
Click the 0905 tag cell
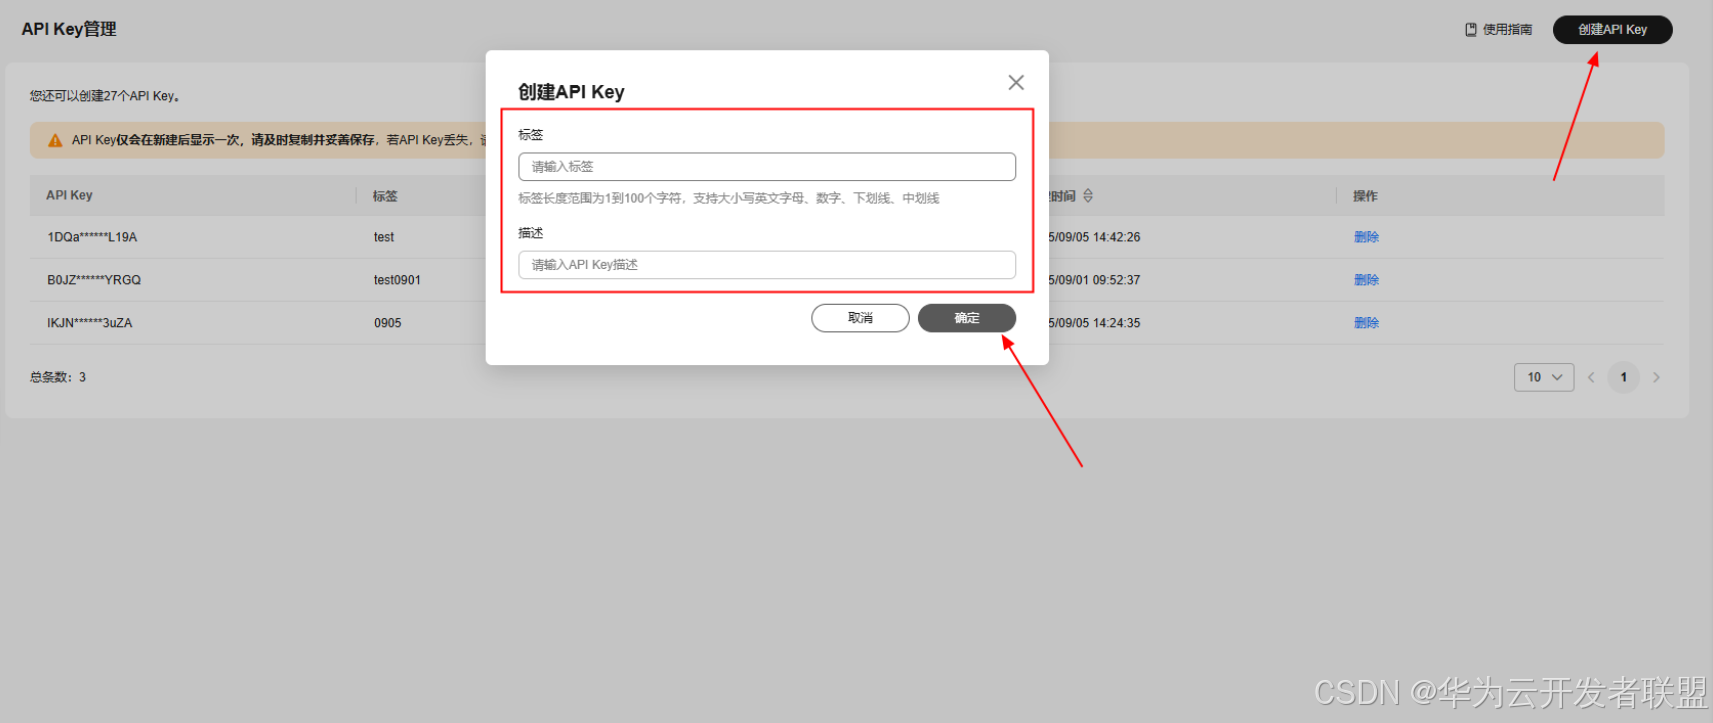[x=387, y=324]
